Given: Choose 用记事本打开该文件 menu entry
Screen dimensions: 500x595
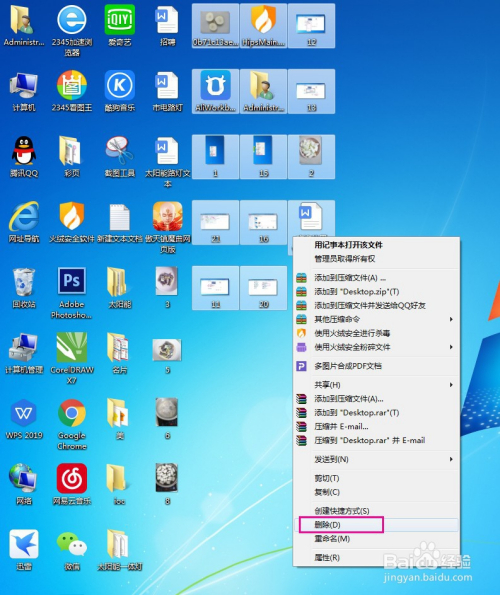Looking at the screenshot, I should point(376,245).
